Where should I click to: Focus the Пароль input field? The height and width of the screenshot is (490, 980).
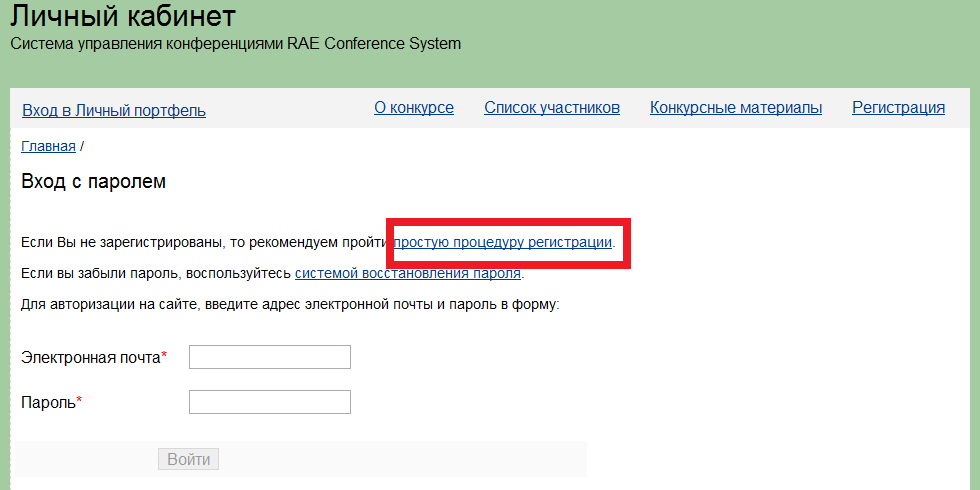(270, 402)
